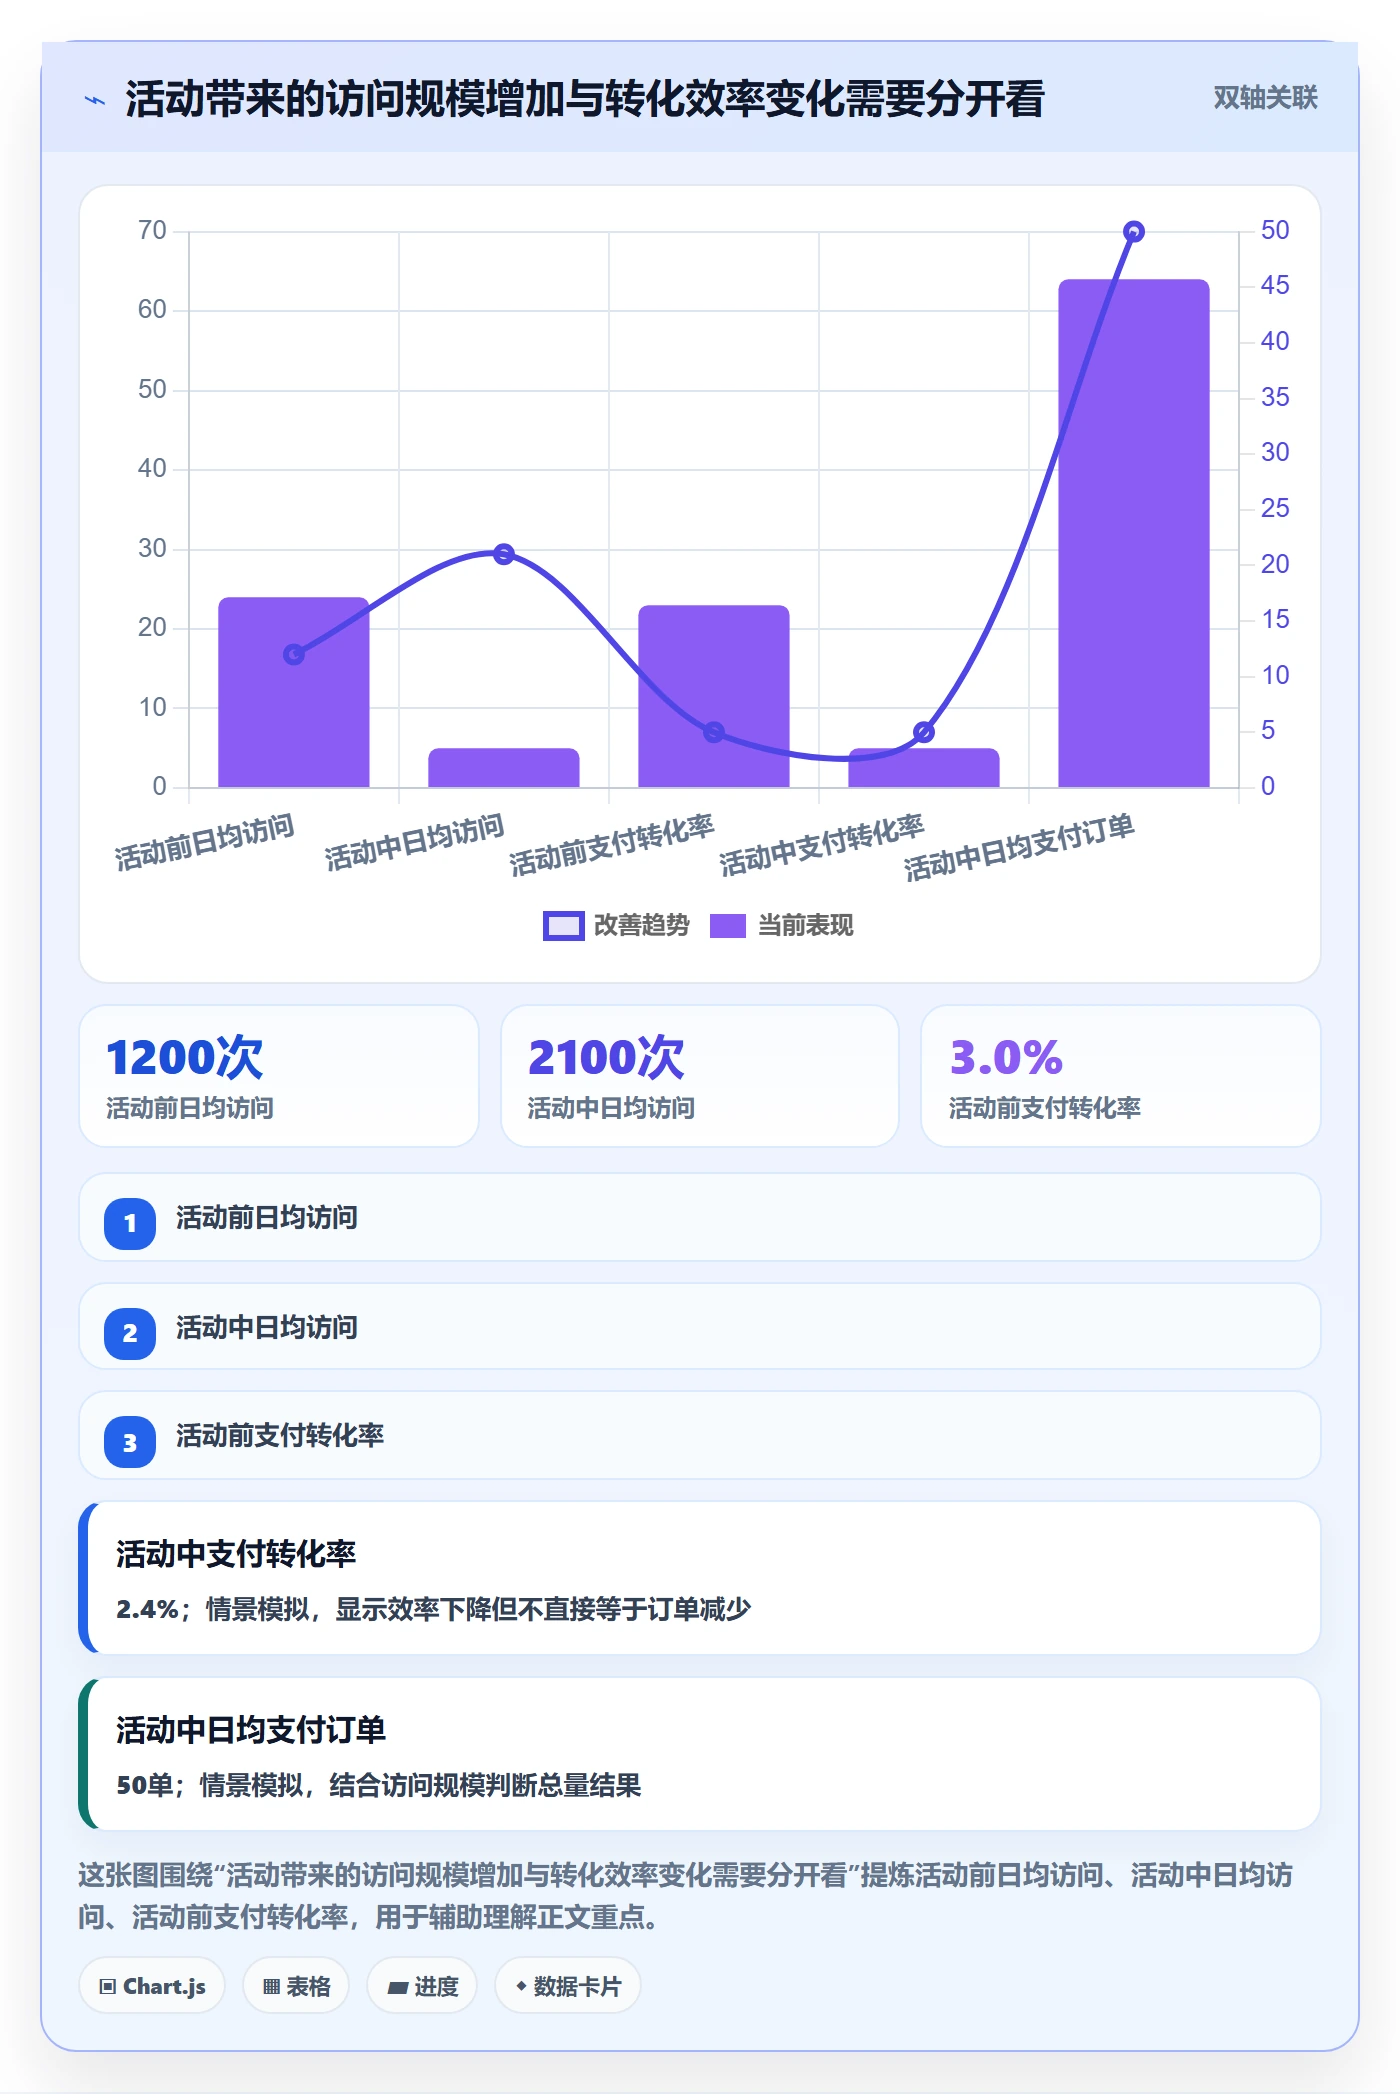Click the main title 活动带来的访问规模增加与转化效率变化需要分开看
Screen dimensions: 1400x2094
[x=585, y=100]
